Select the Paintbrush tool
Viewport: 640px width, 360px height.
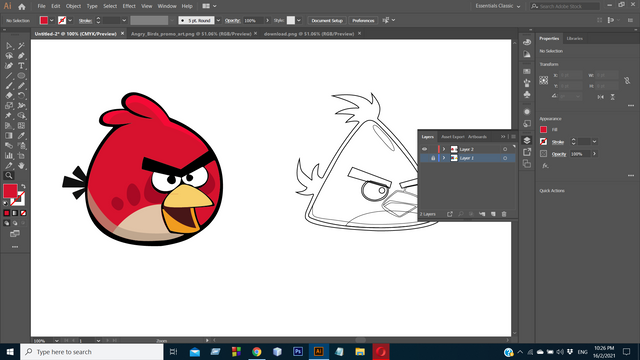tap(9, 86)
